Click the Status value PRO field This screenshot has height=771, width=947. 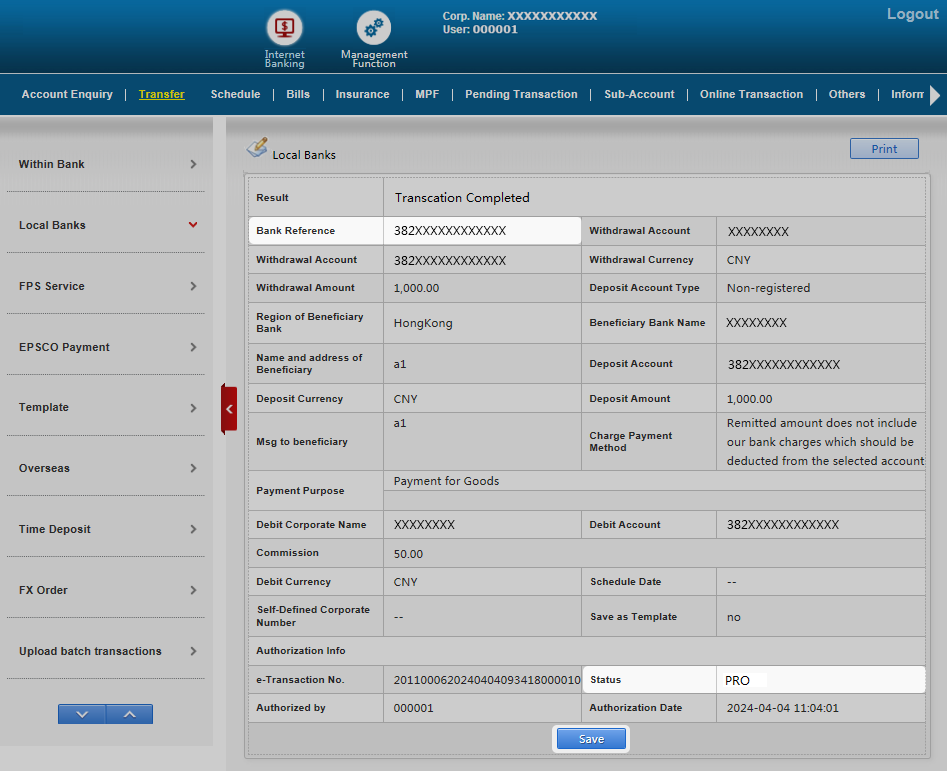pos(819,680)
